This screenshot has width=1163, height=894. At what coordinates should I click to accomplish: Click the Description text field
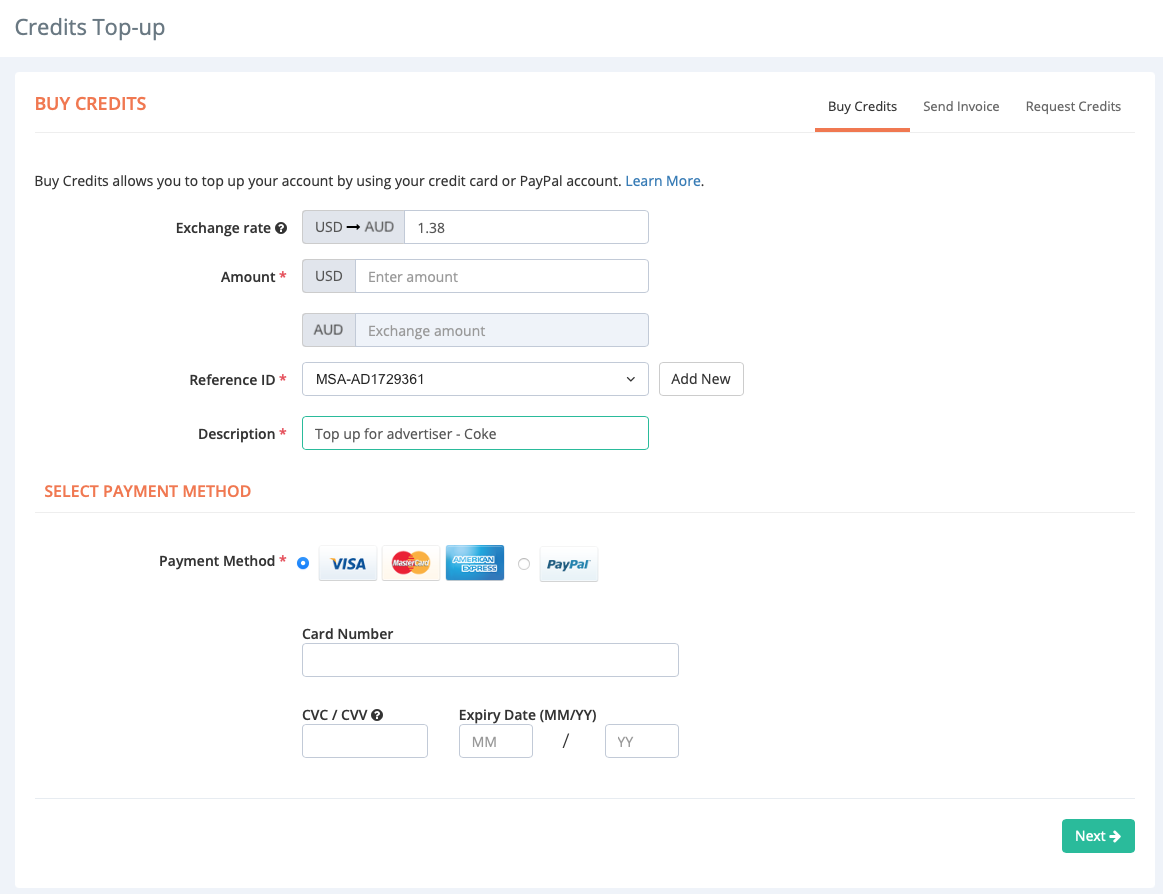(475, 433)
